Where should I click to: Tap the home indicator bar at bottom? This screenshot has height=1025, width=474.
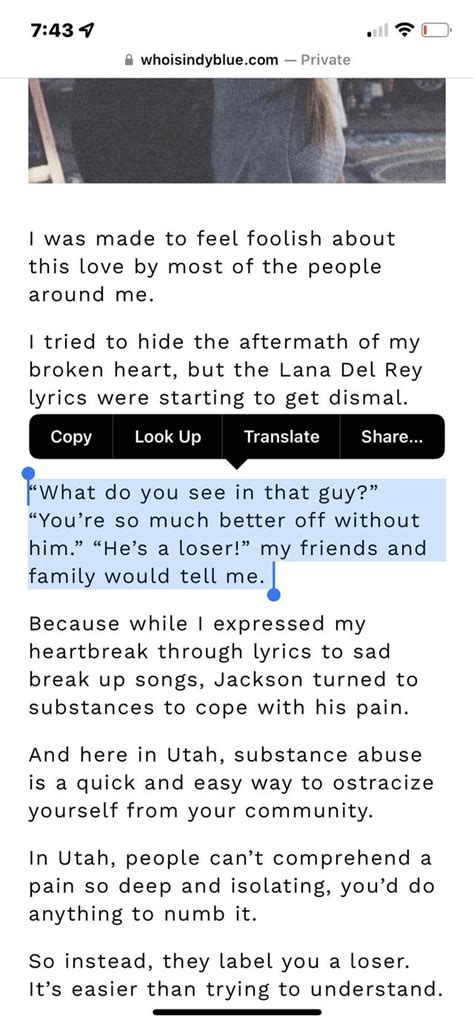point(237,1012)
